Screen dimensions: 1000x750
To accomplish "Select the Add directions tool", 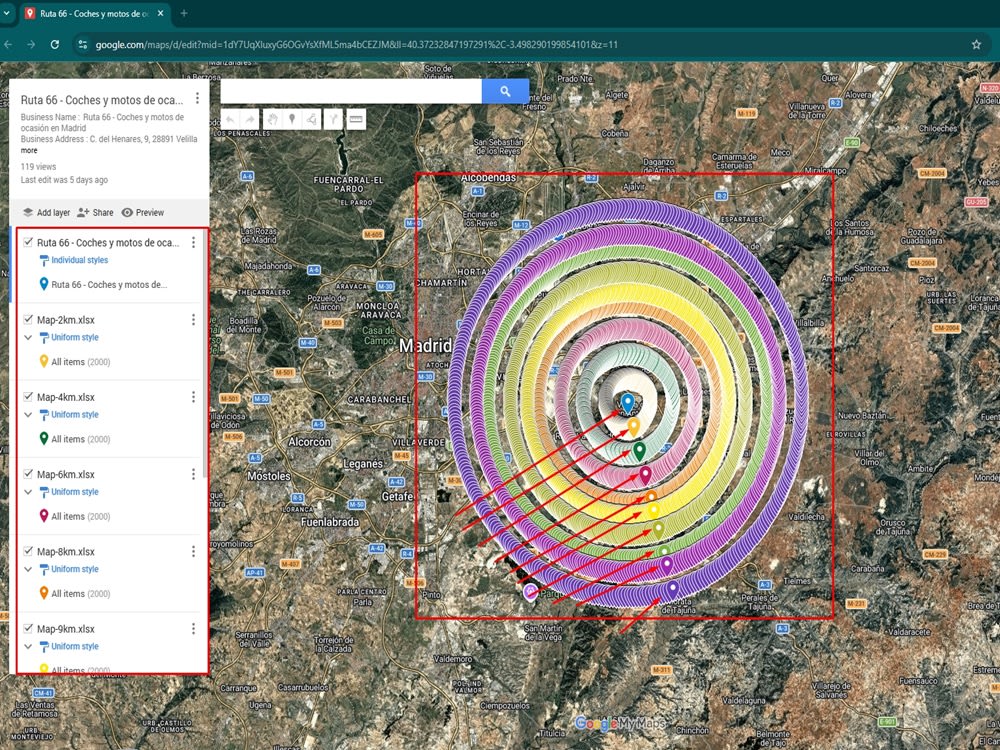I will click(x=333, y=119).
